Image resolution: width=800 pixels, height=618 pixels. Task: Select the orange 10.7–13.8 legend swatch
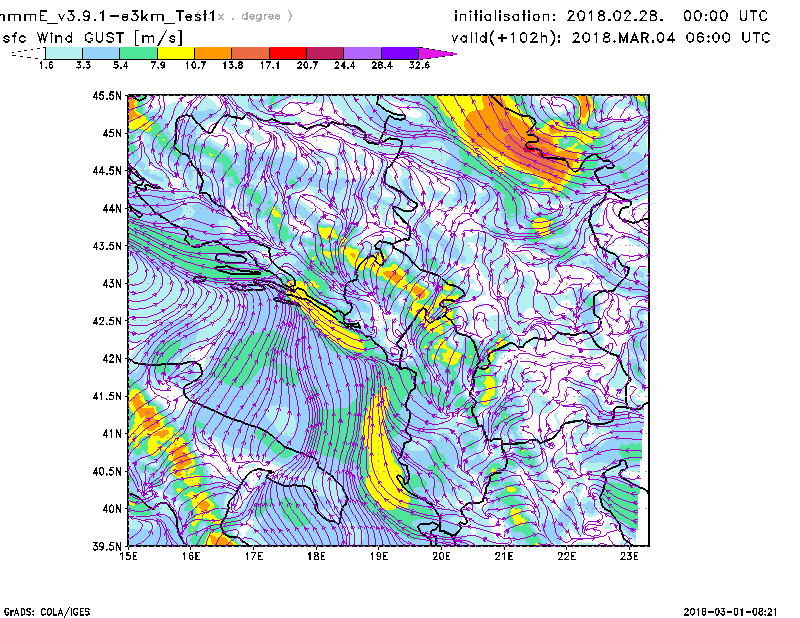coord(213,53)
